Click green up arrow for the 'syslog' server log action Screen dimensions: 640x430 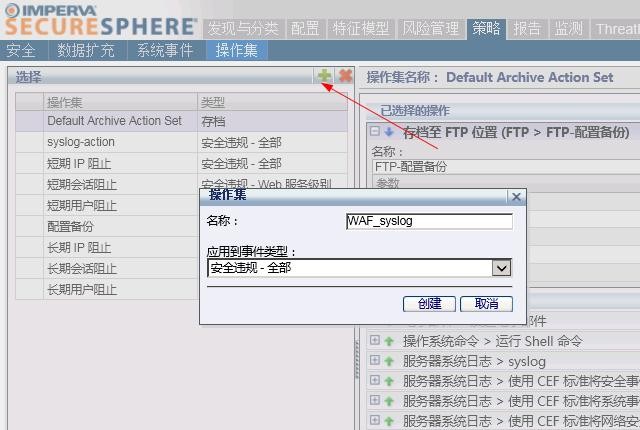click(389, 361)
